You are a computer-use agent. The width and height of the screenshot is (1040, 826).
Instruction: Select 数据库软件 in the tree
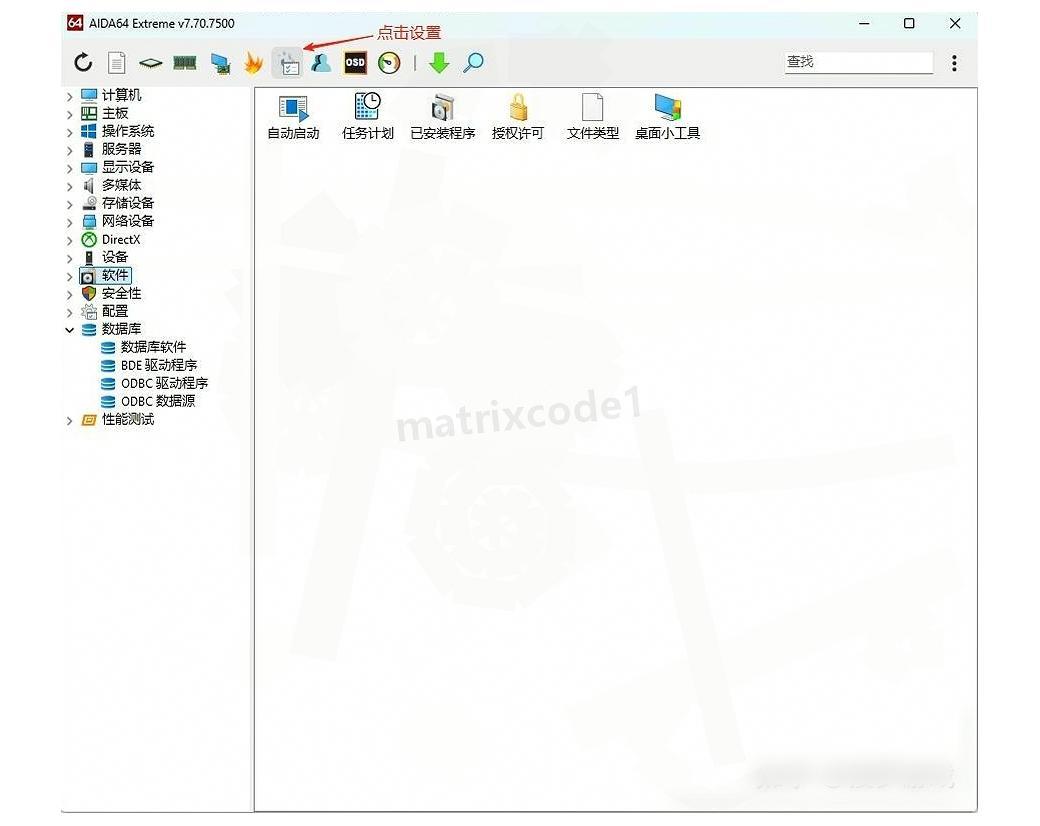(153, 347)
